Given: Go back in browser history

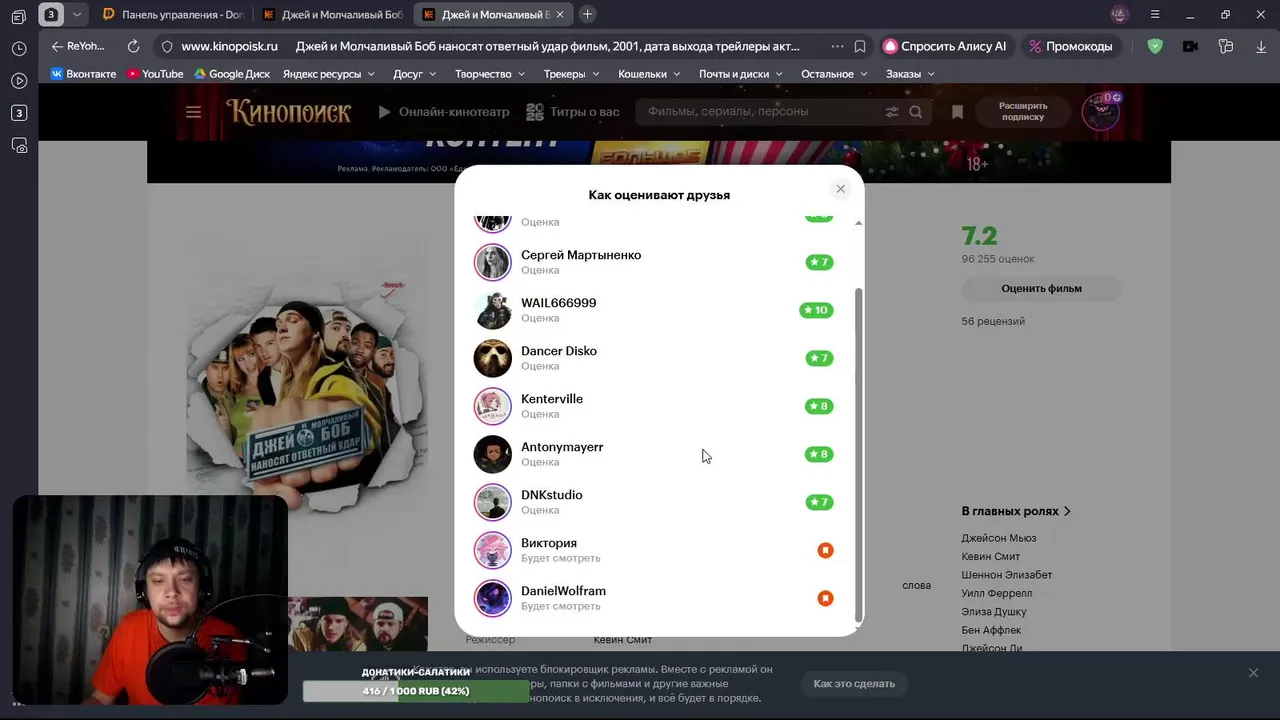Looking at the screenshot, I should [57, 46].
